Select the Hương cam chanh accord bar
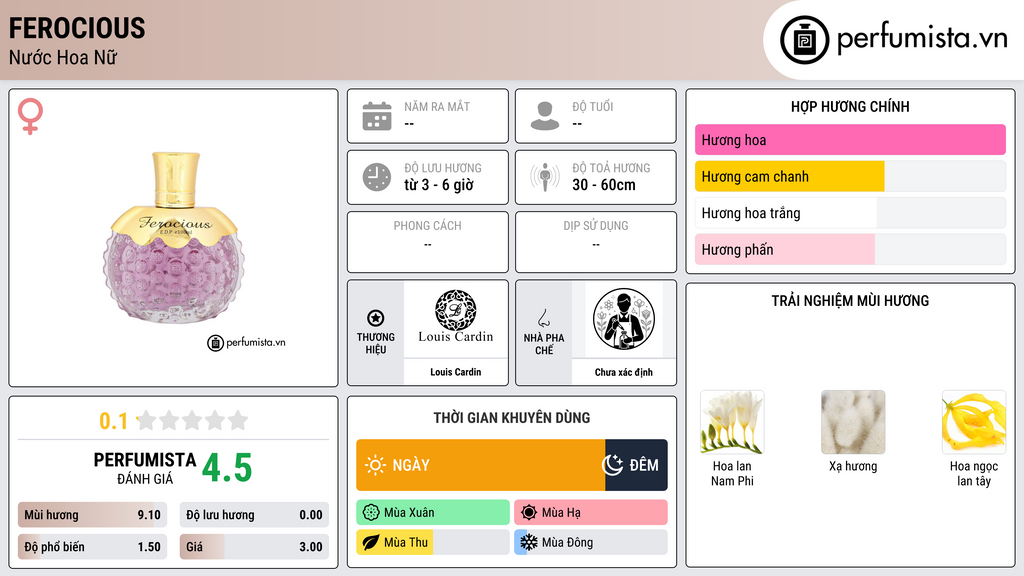The height and width of the screenshot is (576, 1024). click(x=850, y=176)
